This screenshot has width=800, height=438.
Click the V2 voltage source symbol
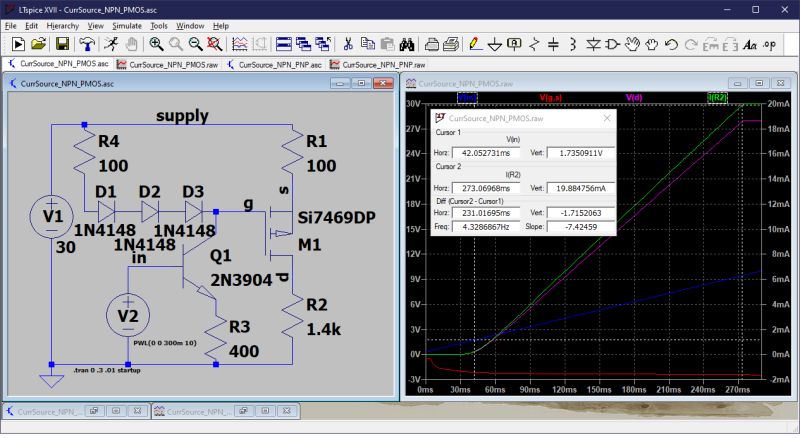(128, 315)
